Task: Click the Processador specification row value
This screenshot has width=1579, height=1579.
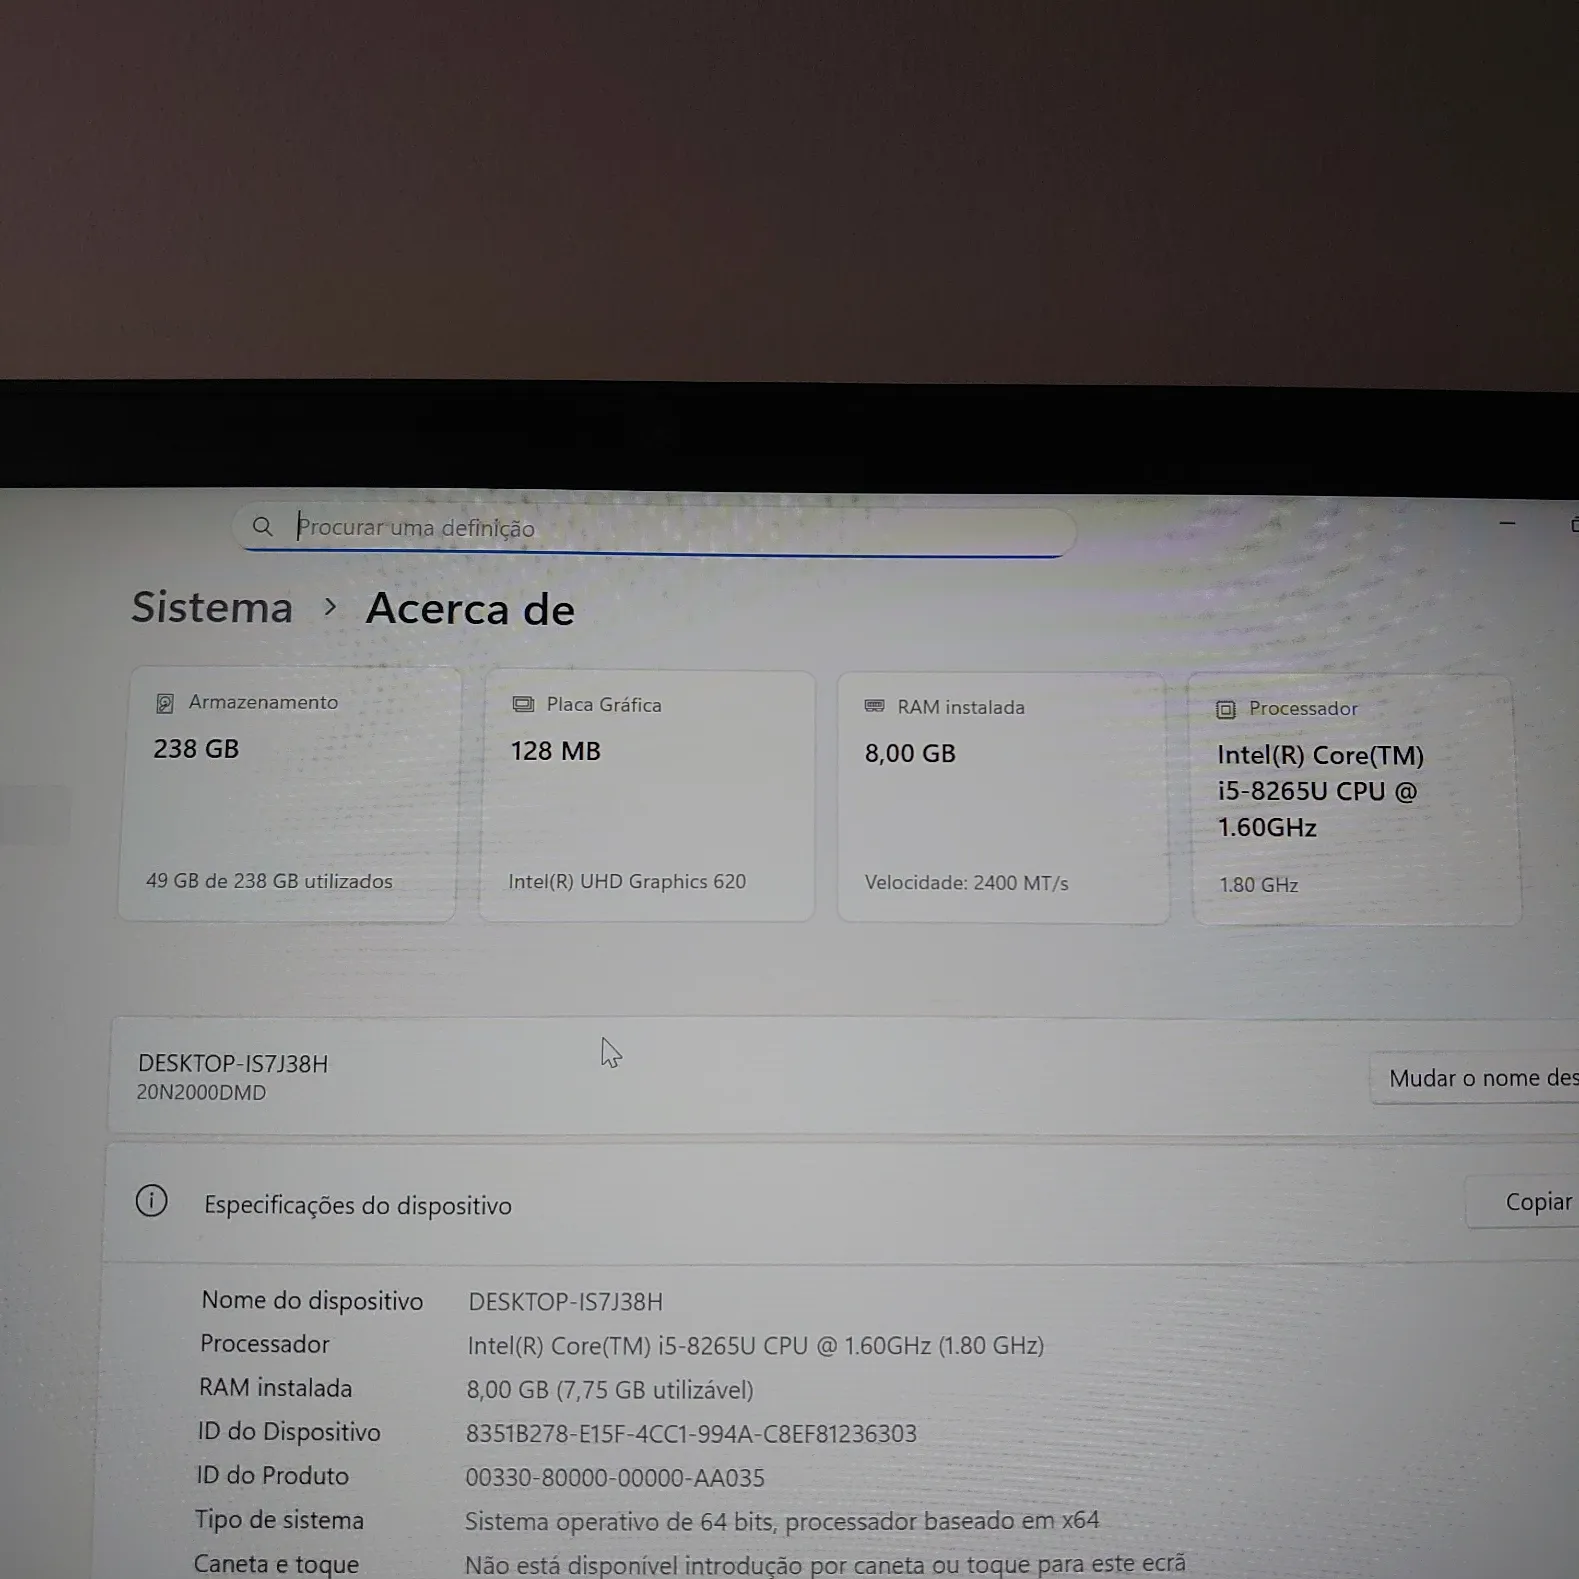Action: (755, 1346)
